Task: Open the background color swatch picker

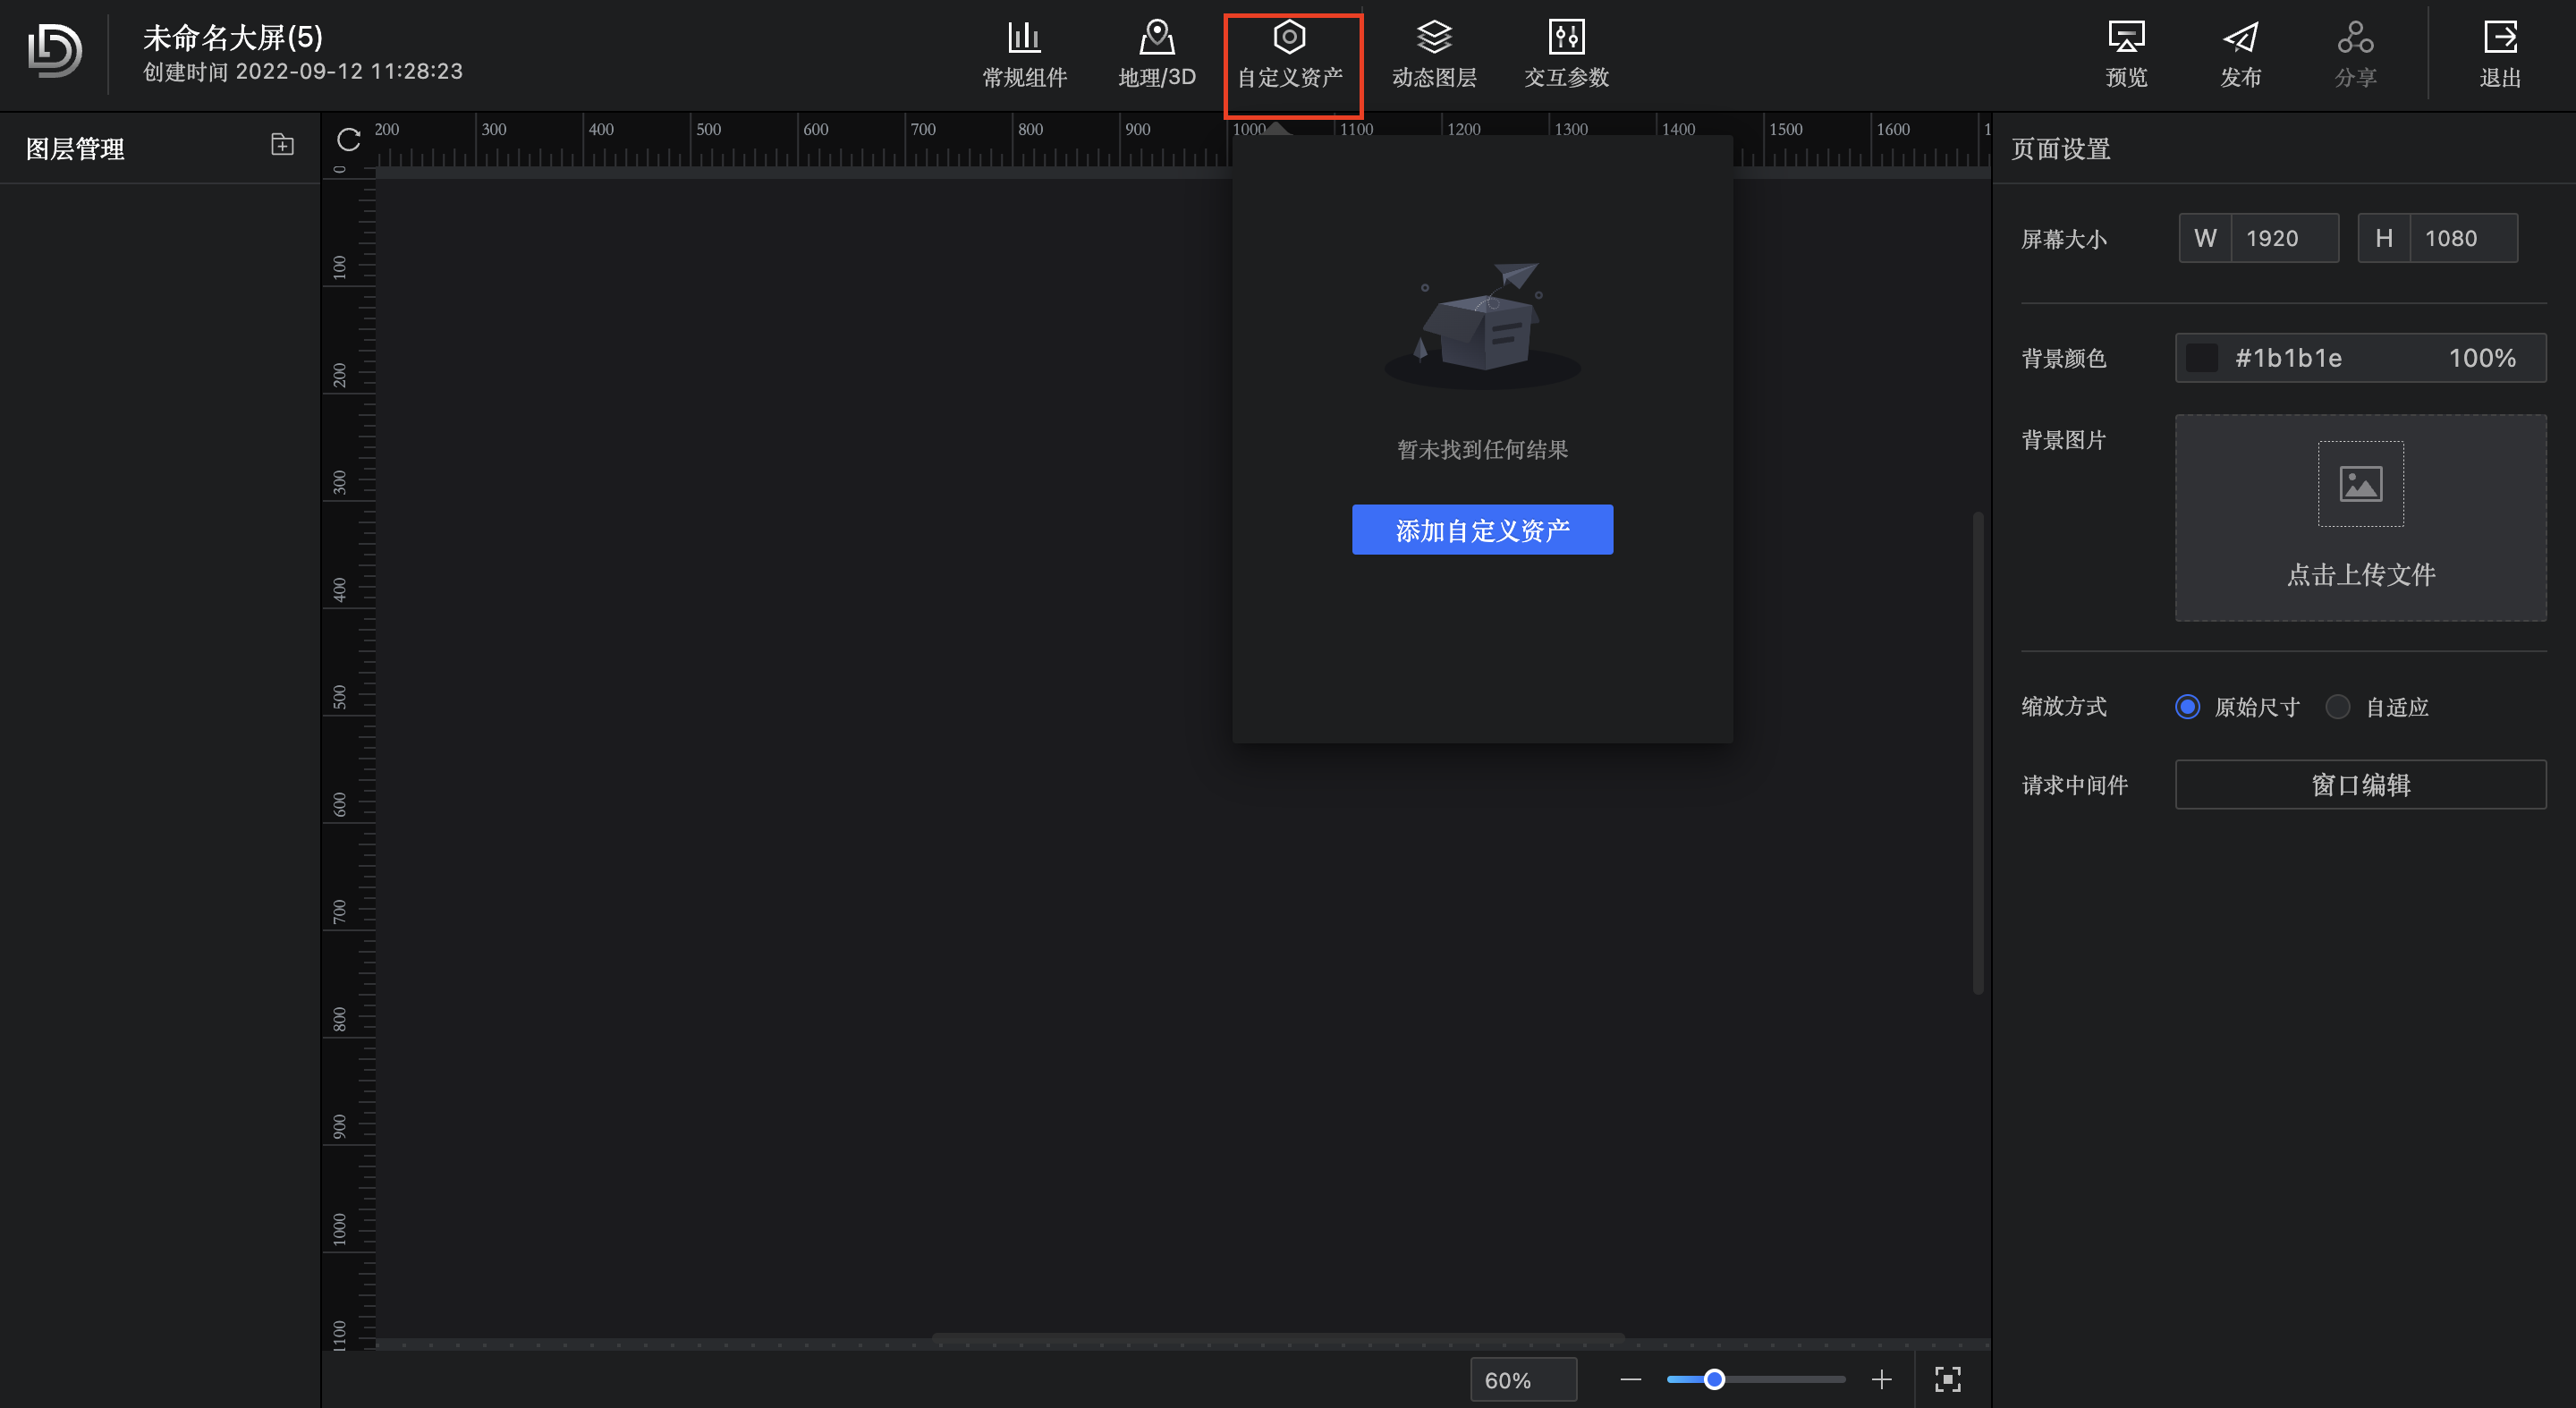Action: click(x=2201, y=358)
